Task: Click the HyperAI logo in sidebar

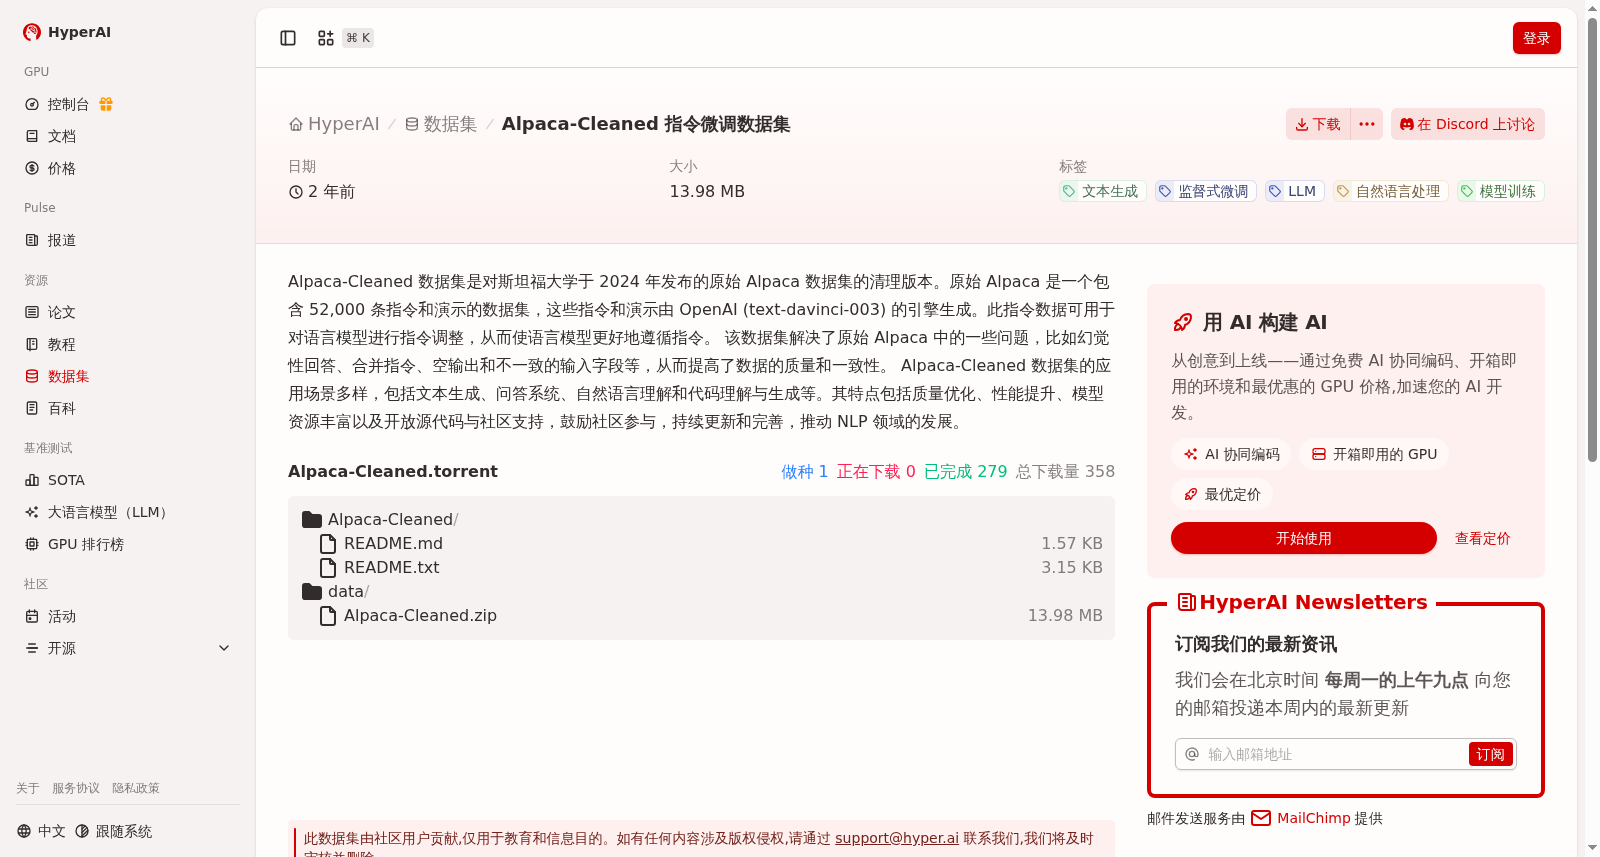Action: (x=67, y=32)
